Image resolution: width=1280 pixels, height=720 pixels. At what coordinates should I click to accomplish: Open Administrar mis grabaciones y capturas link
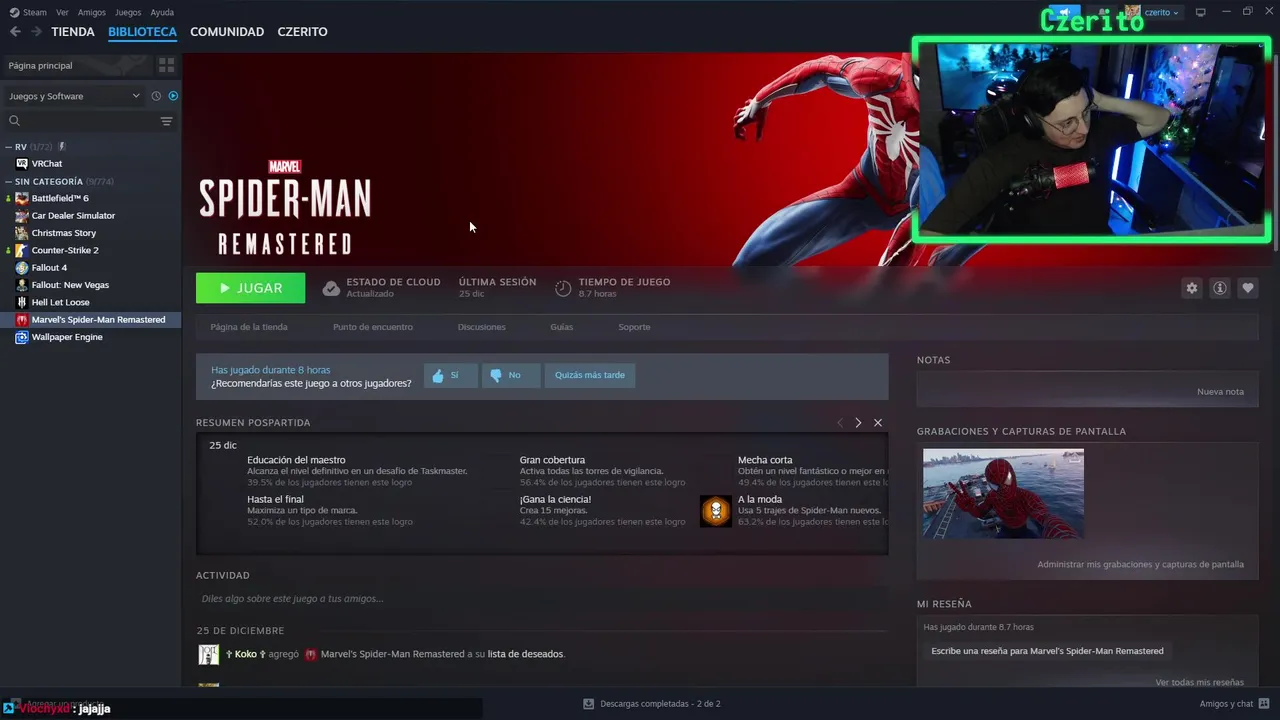click(1140, 565)
